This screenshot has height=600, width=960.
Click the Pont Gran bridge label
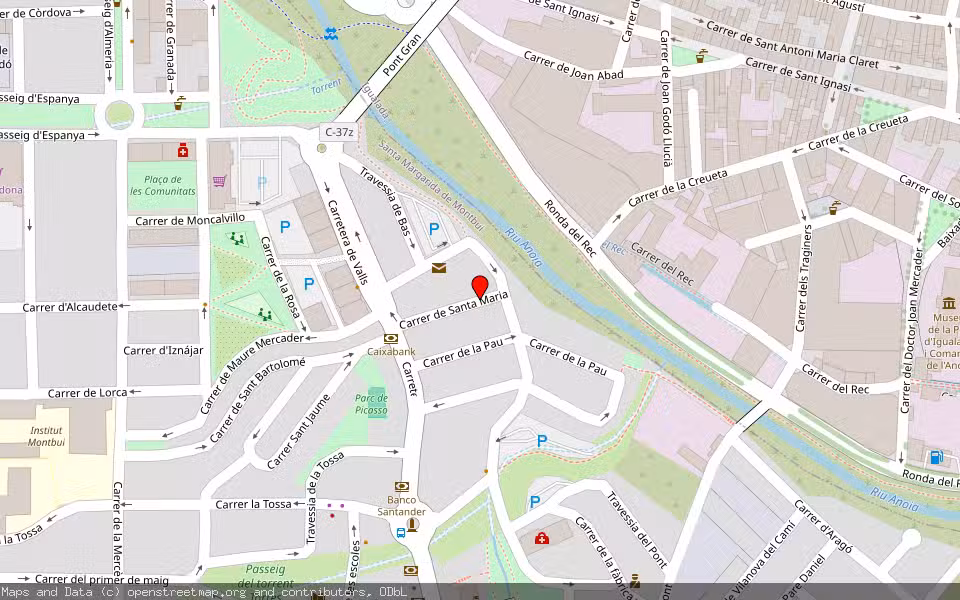402,54
